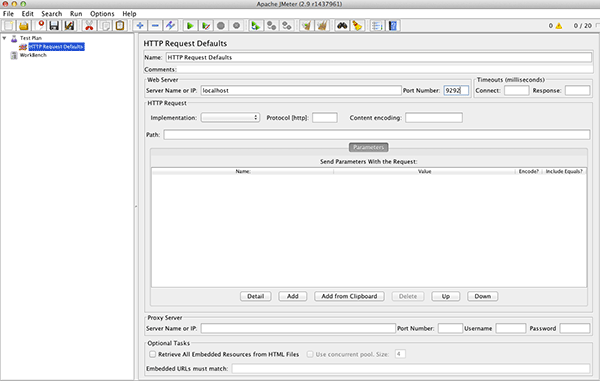This screenshot has width=600, height=381.
Task: Click the Help book icon in toolbar
Action: pyautogui.click(x=393, y=26)
